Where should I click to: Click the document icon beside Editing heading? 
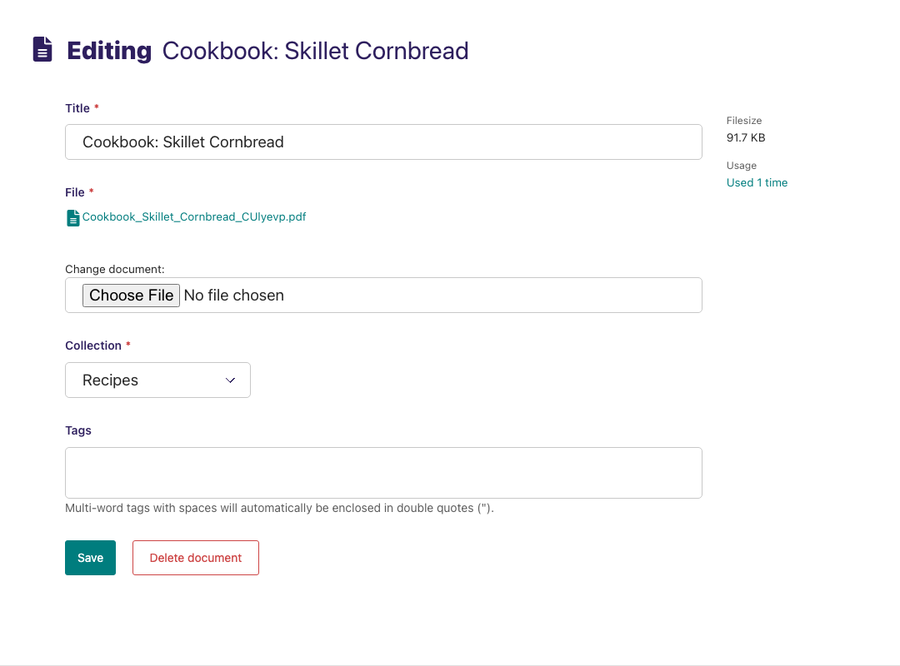(x=42, y=49)
